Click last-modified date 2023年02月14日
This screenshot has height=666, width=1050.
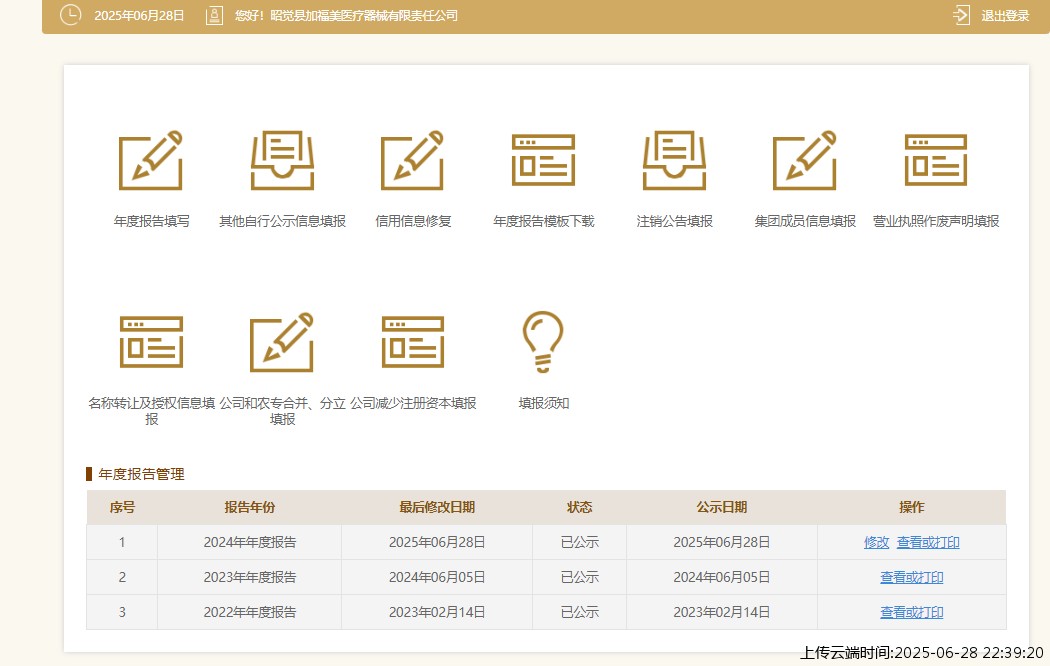(x=437, y=612)
